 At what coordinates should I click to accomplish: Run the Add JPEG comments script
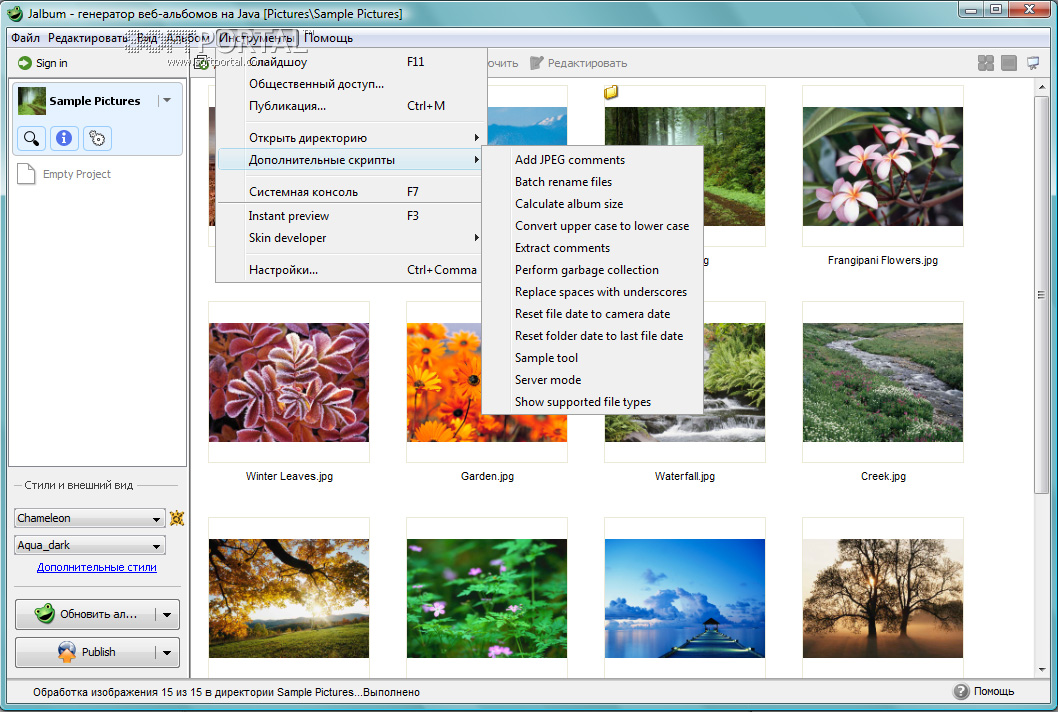(x=592, y=160)
